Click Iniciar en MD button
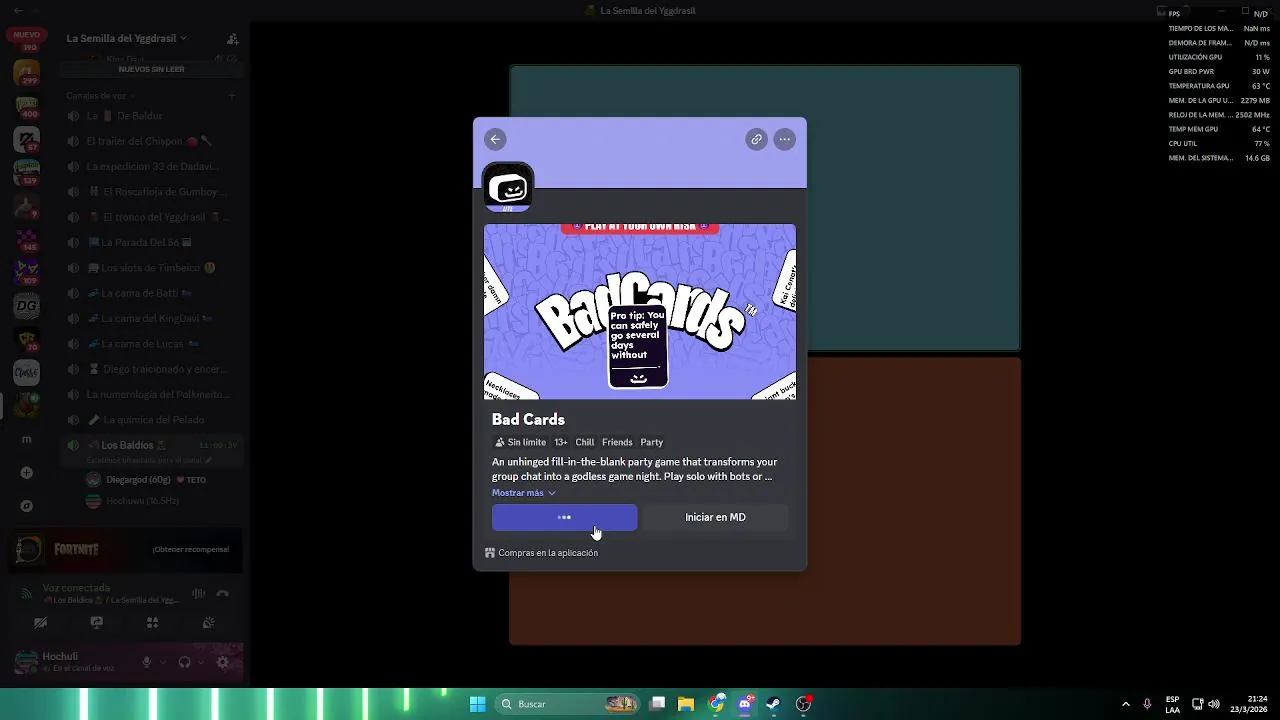The width and height of the screenshot is (1280, 720). 715,517
